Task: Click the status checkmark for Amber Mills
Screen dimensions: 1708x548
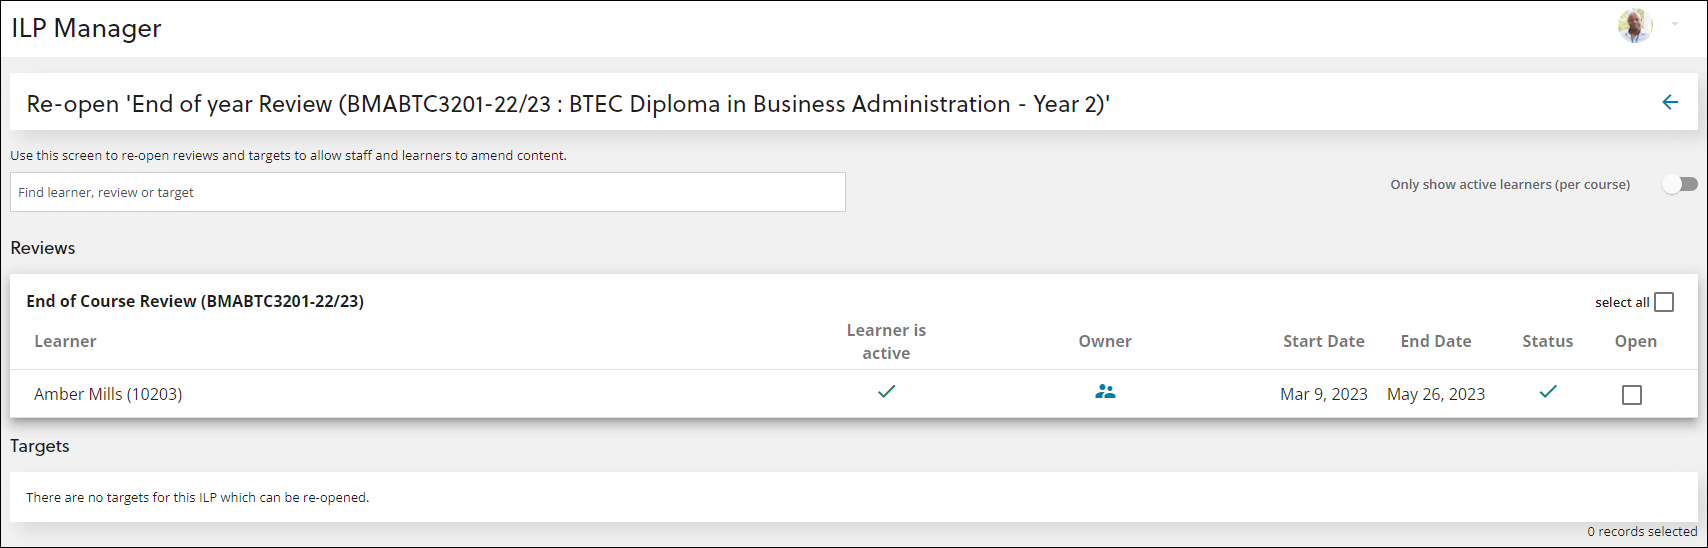Action: 1548,392
